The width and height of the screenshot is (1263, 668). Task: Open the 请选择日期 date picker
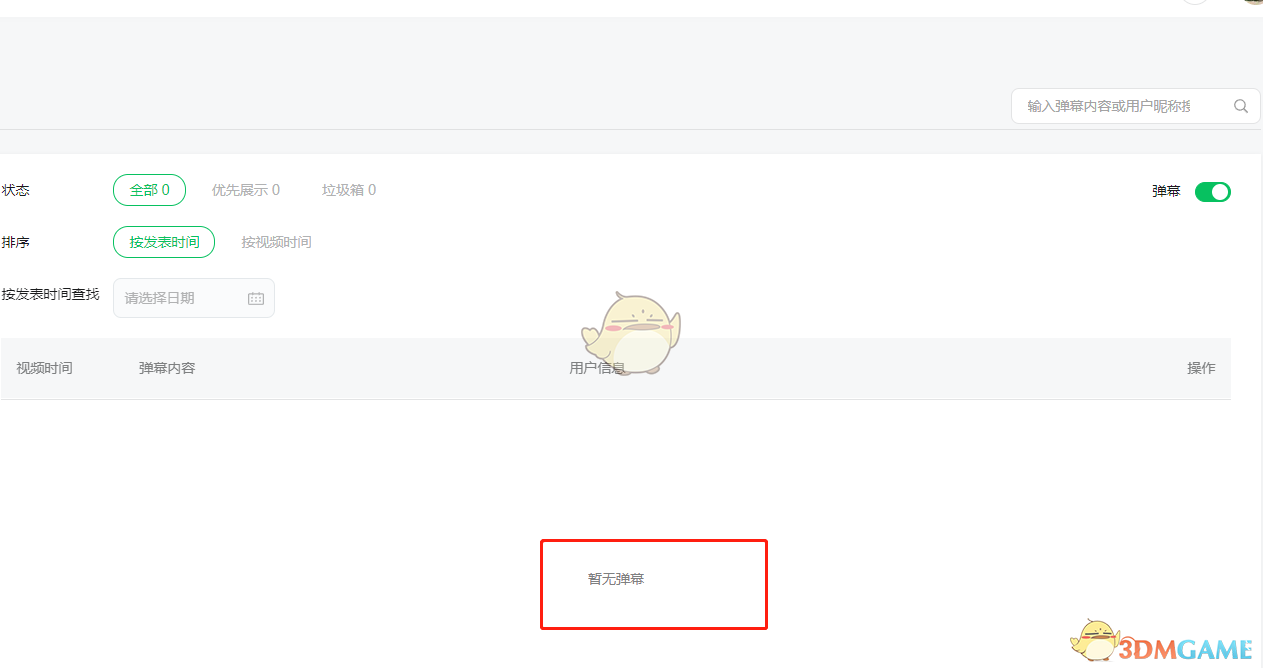pos(194,298)
